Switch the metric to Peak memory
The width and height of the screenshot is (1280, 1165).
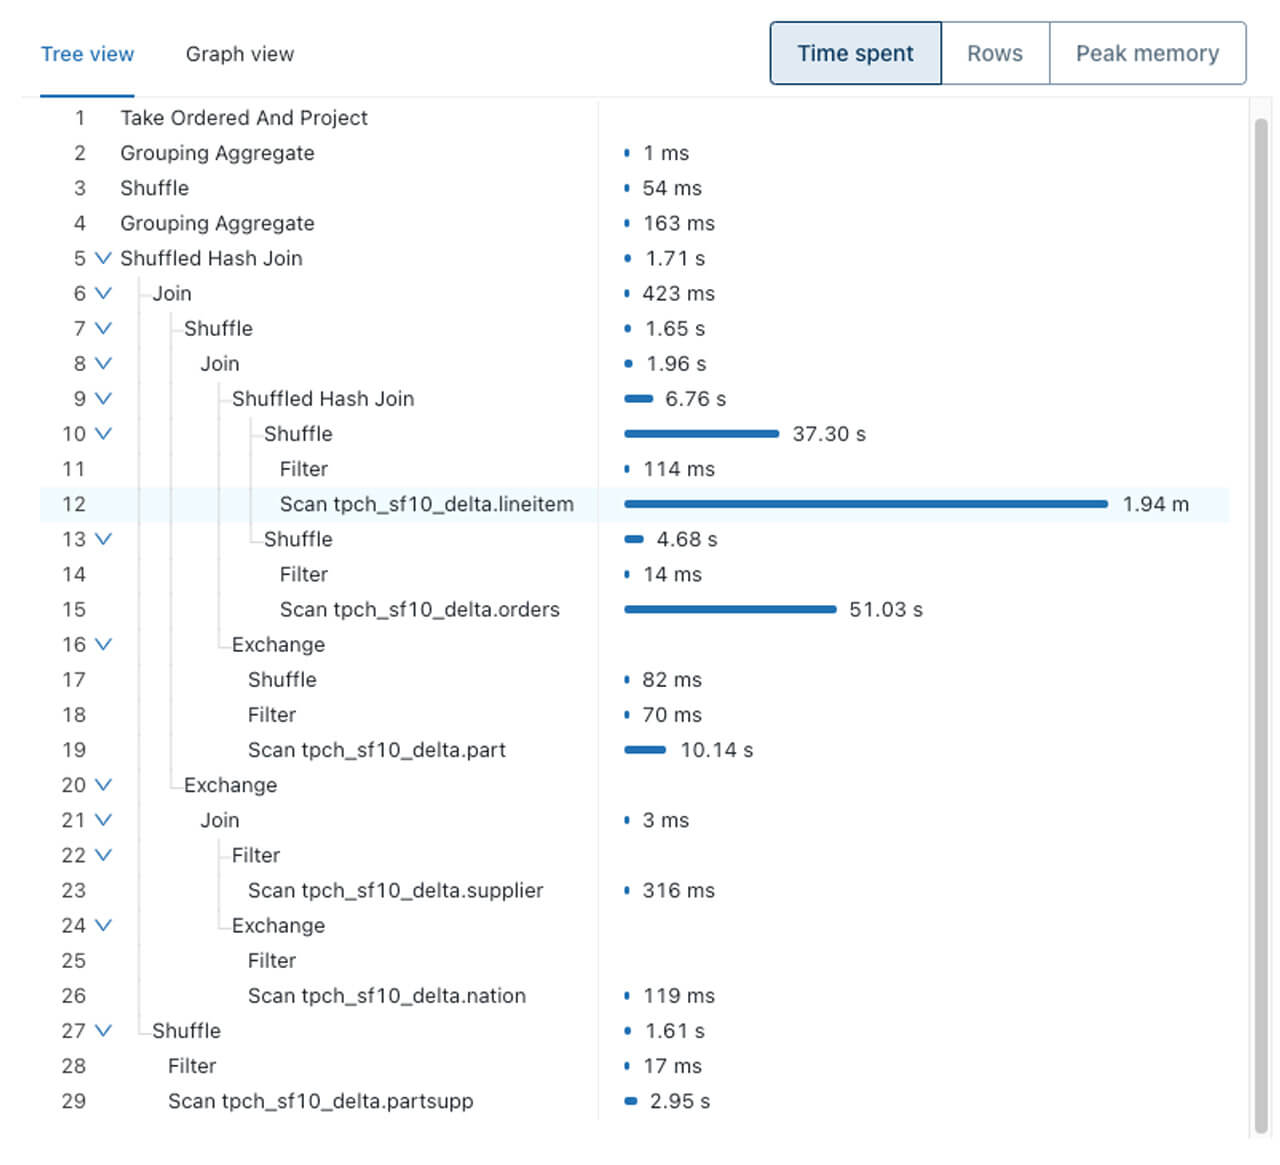tap(1147, 54)
